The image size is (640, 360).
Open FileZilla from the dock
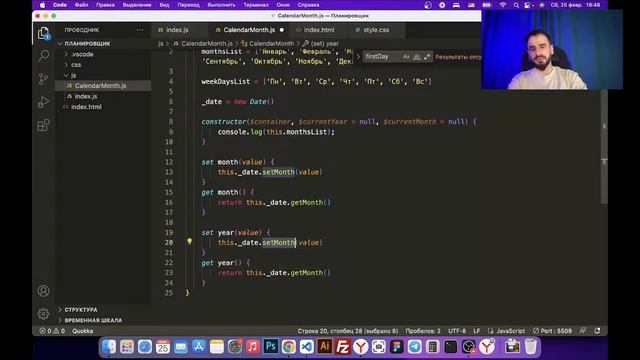pos(342,347)
